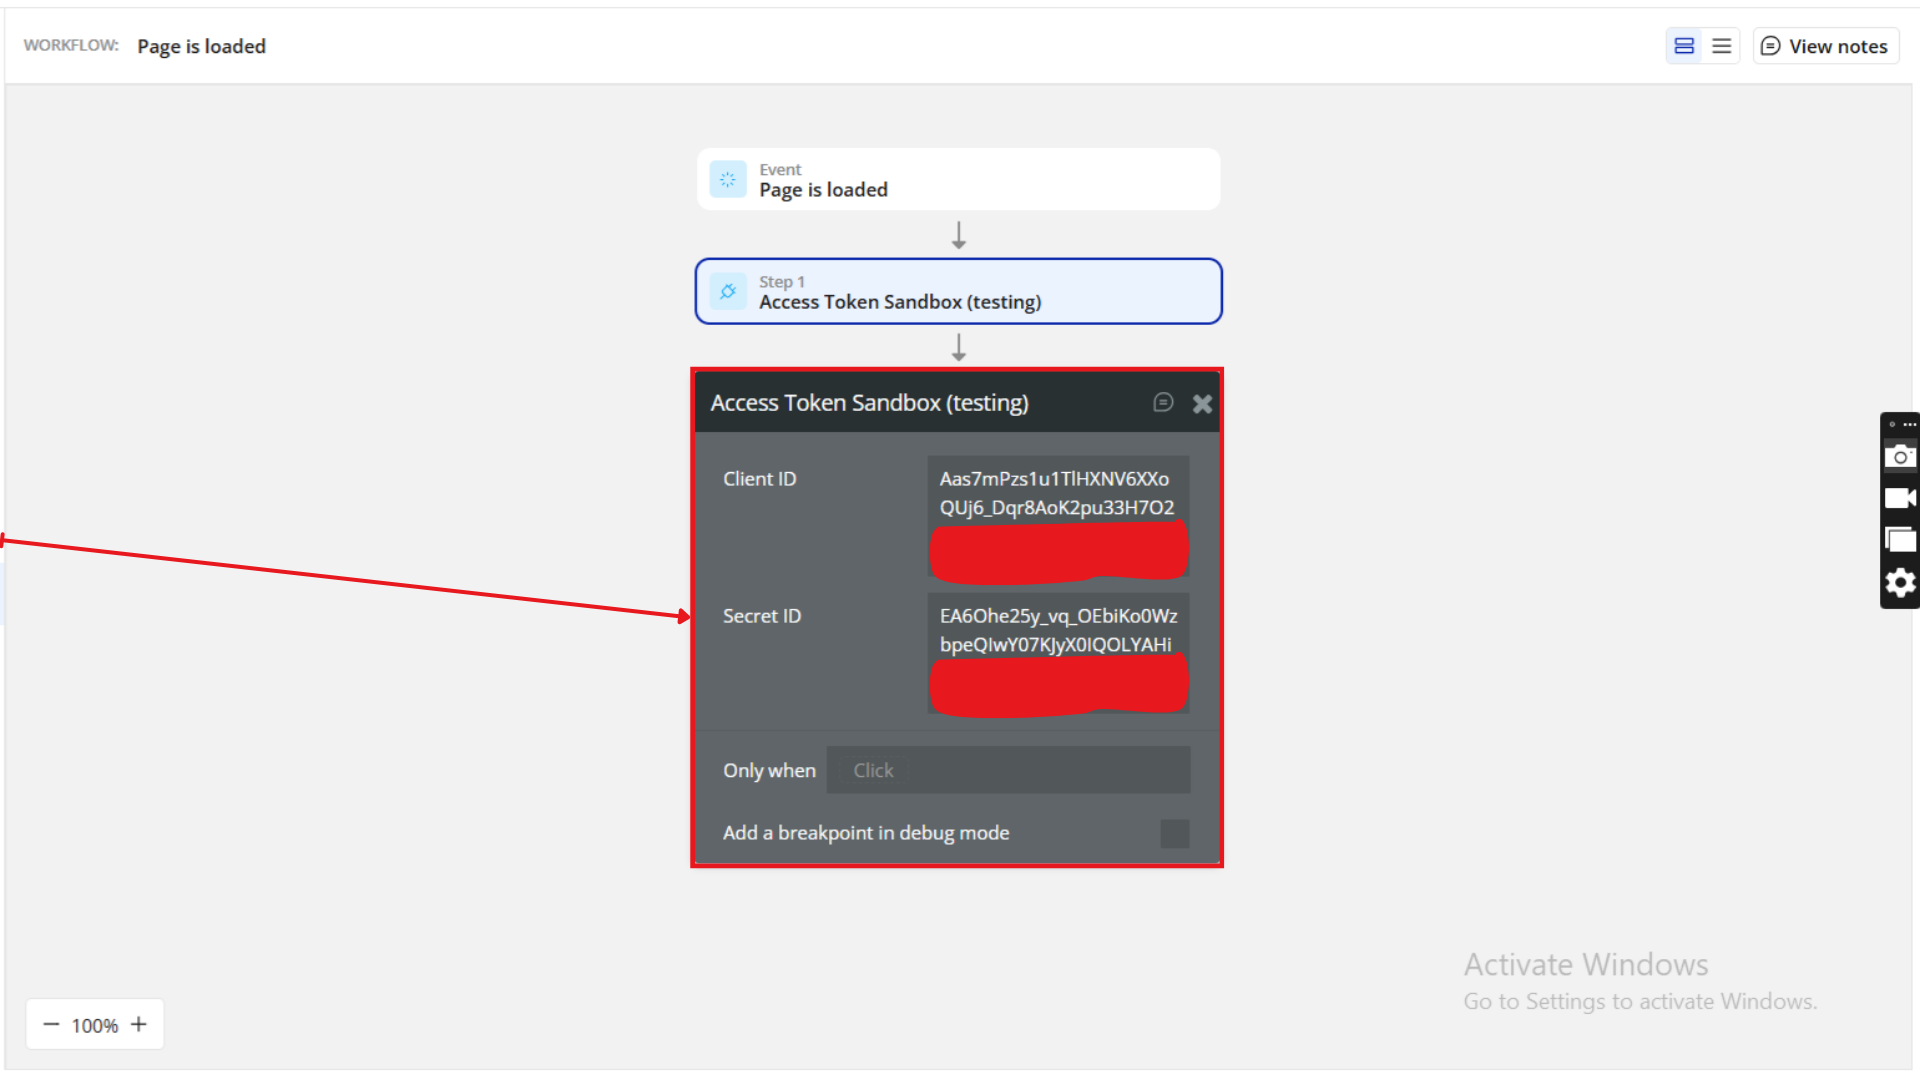The image size is (1920, 1080).
Task: Open recorder settings gear icon
Action: point(1900,583)
